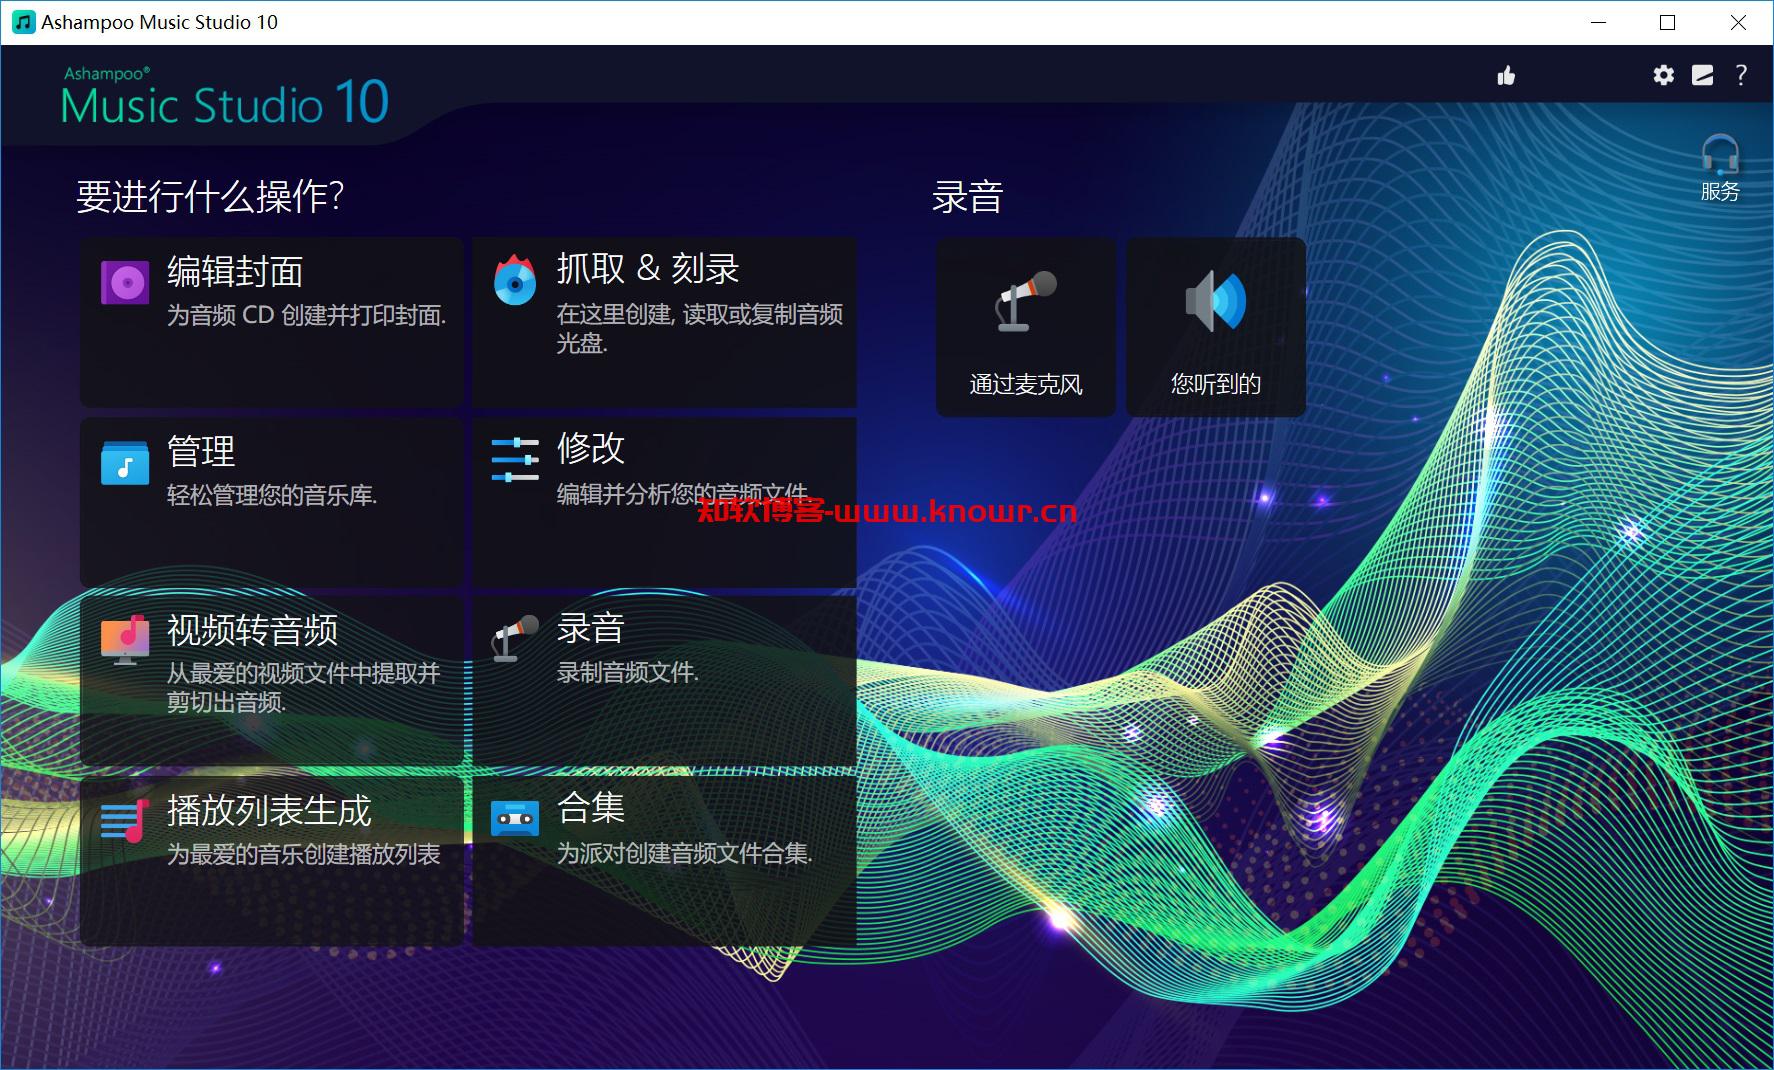Click the text 从最爱的视频文件中提取并剪切出音频.
The height and width of the screenshot is (1070, 1774).
(304, 687)
